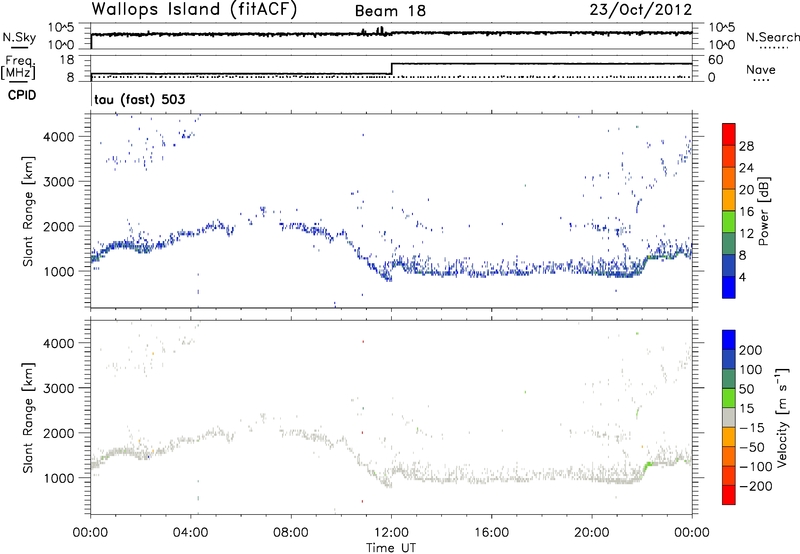Click the "Freq. [MHz]" axis label
Image resolution: width=800 pixels, height=554 pixels.
[x=20, y=68]
